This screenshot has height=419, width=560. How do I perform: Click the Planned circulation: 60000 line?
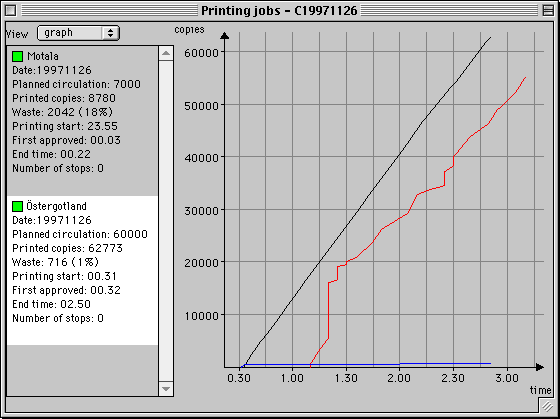click(80, 234)
